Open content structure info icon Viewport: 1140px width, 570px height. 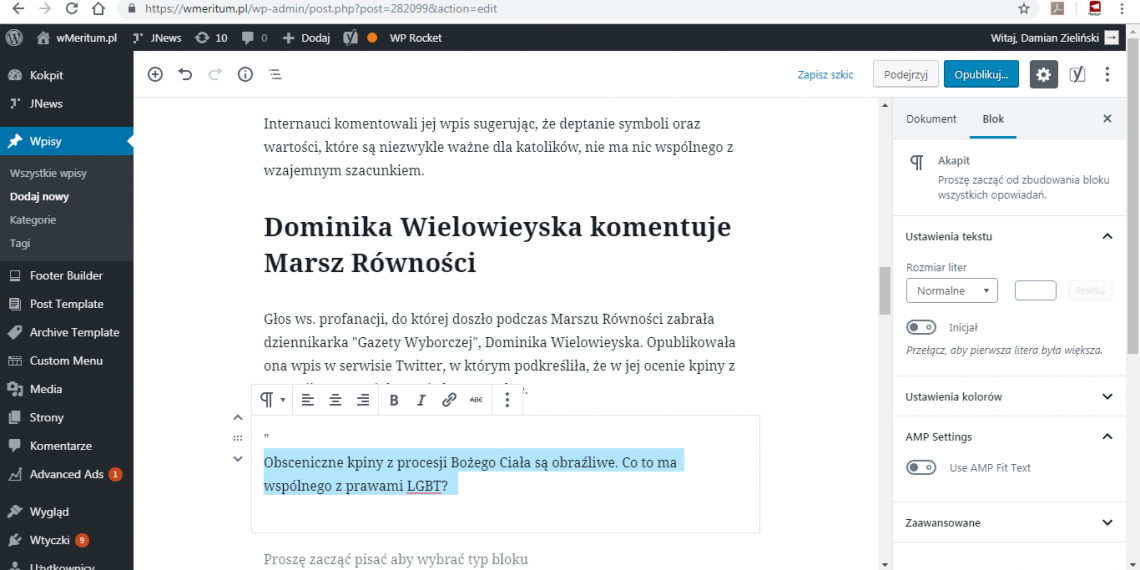point(245,74)
